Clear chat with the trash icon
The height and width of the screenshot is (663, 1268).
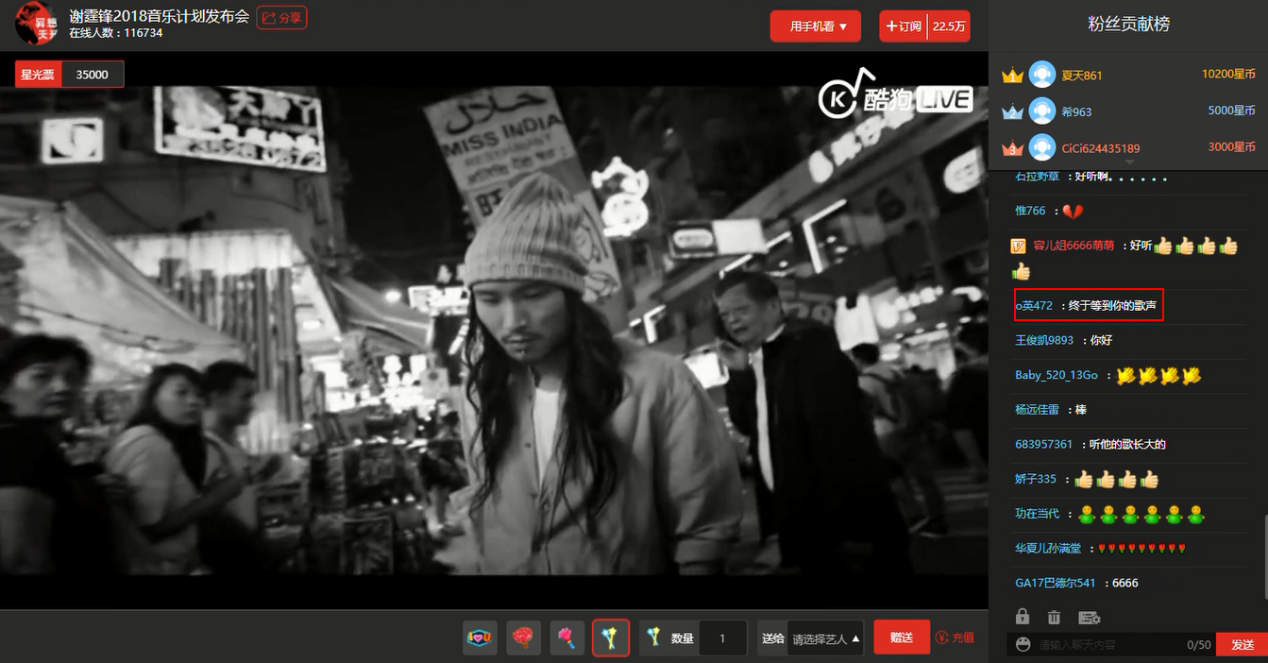pyautogui.click(x=1054, y=617)
